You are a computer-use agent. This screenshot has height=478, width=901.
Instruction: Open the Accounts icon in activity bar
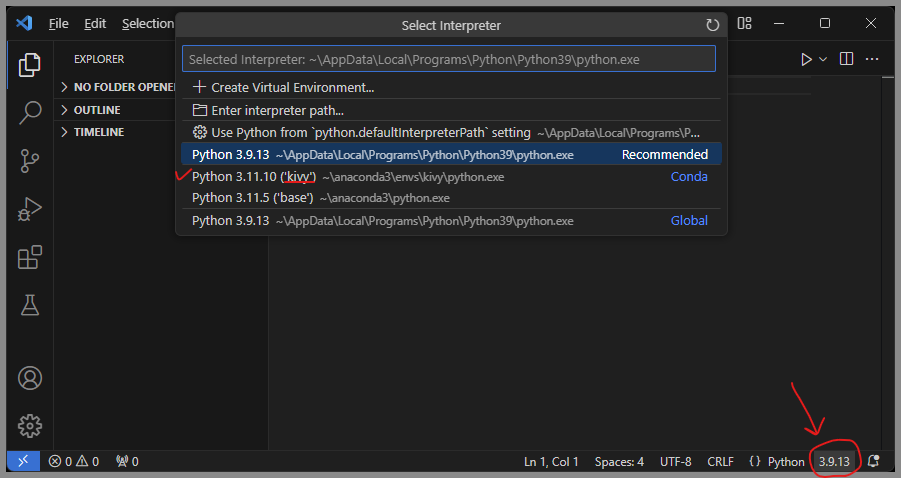pyautogui.click(x=29, y=378)
